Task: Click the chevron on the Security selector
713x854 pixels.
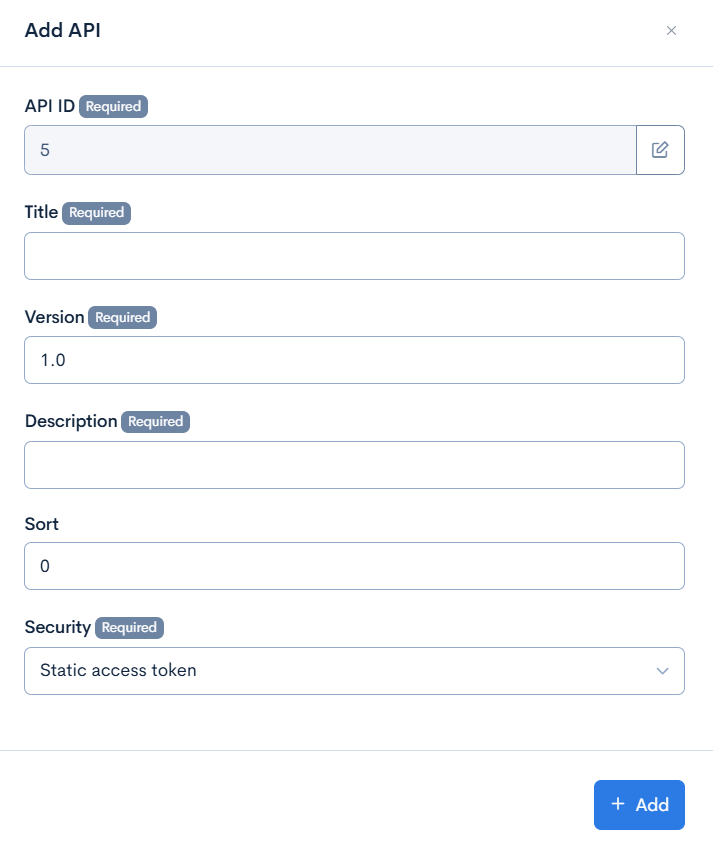Action: (661, 671)
